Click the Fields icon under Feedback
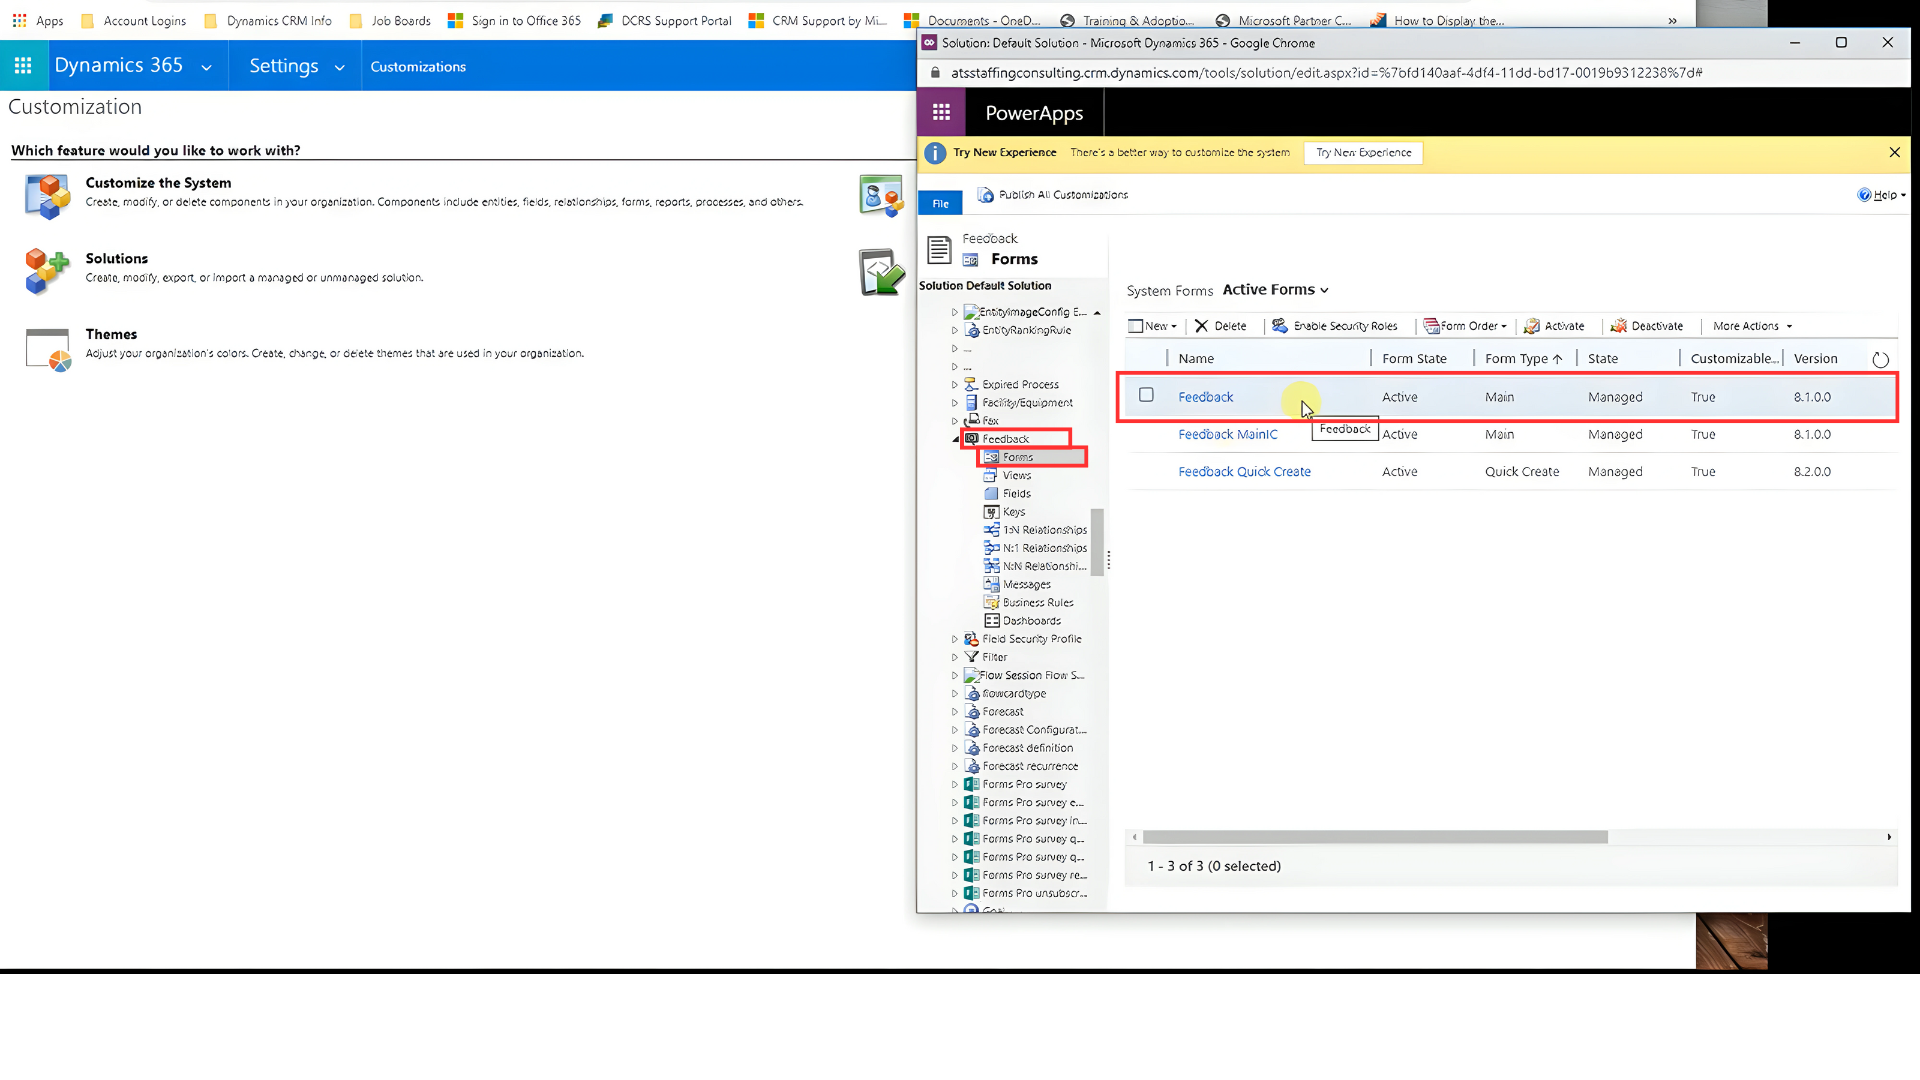The height and width of the screenshot is (1080, 1920). (991, 494)
